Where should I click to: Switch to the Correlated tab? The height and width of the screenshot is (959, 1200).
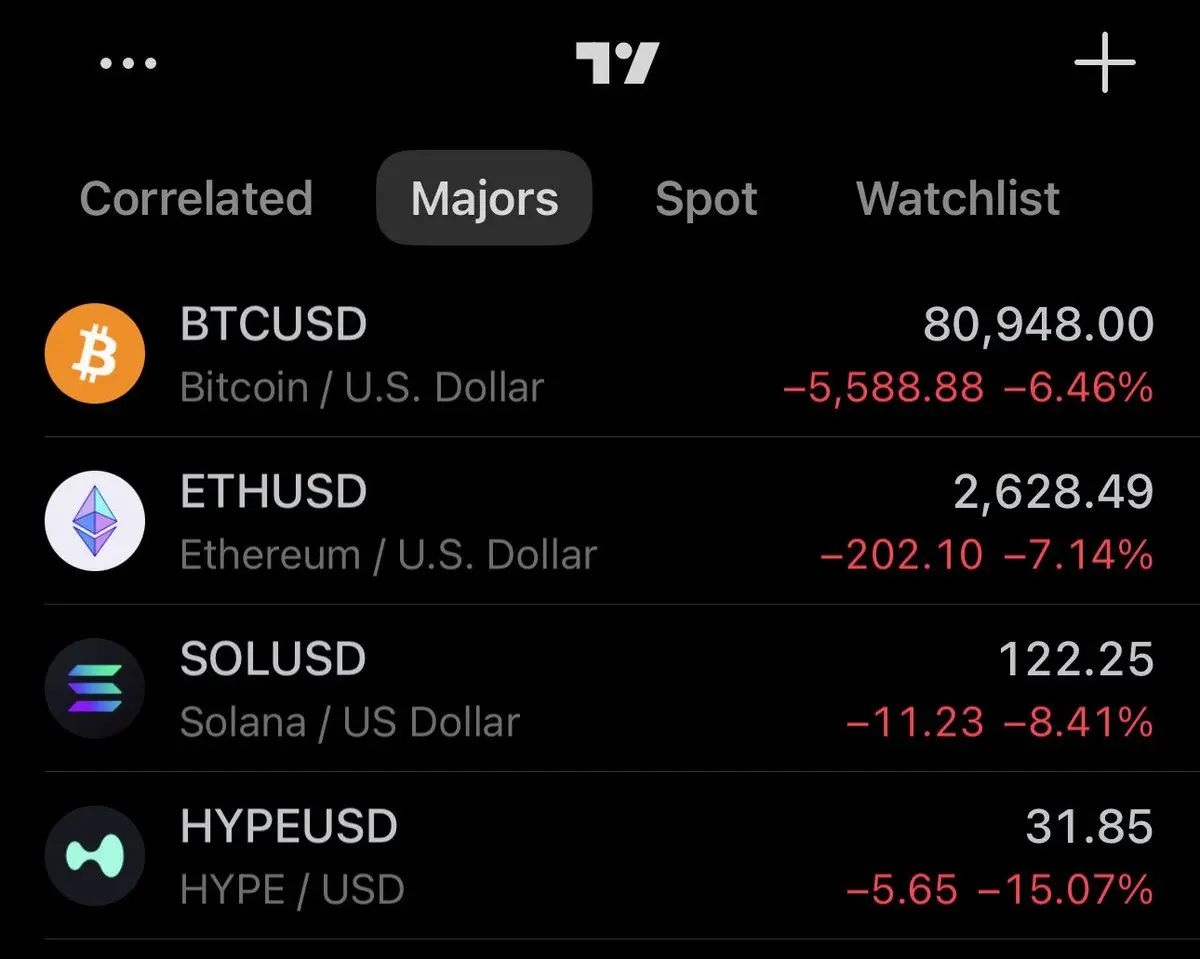click(196, 198)
